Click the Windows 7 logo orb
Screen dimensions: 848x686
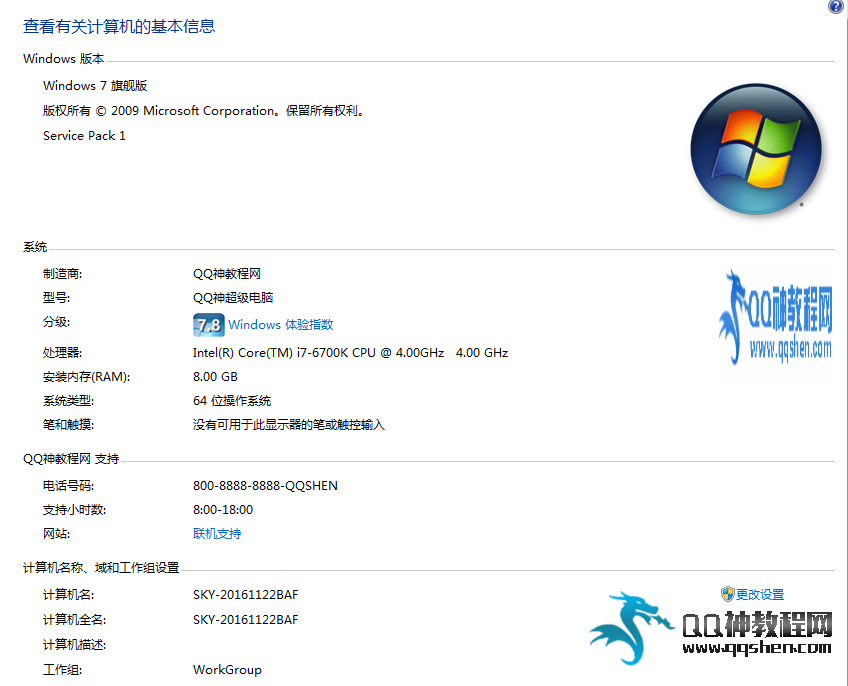[x=756, y=149]
